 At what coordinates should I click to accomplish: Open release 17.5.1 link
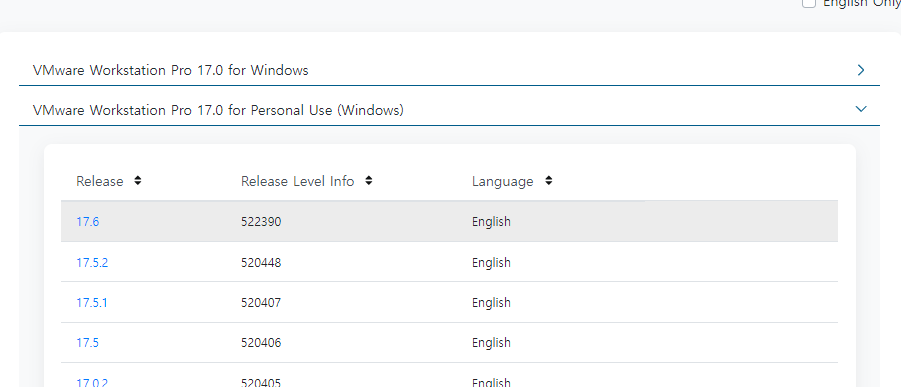[91, 302]
